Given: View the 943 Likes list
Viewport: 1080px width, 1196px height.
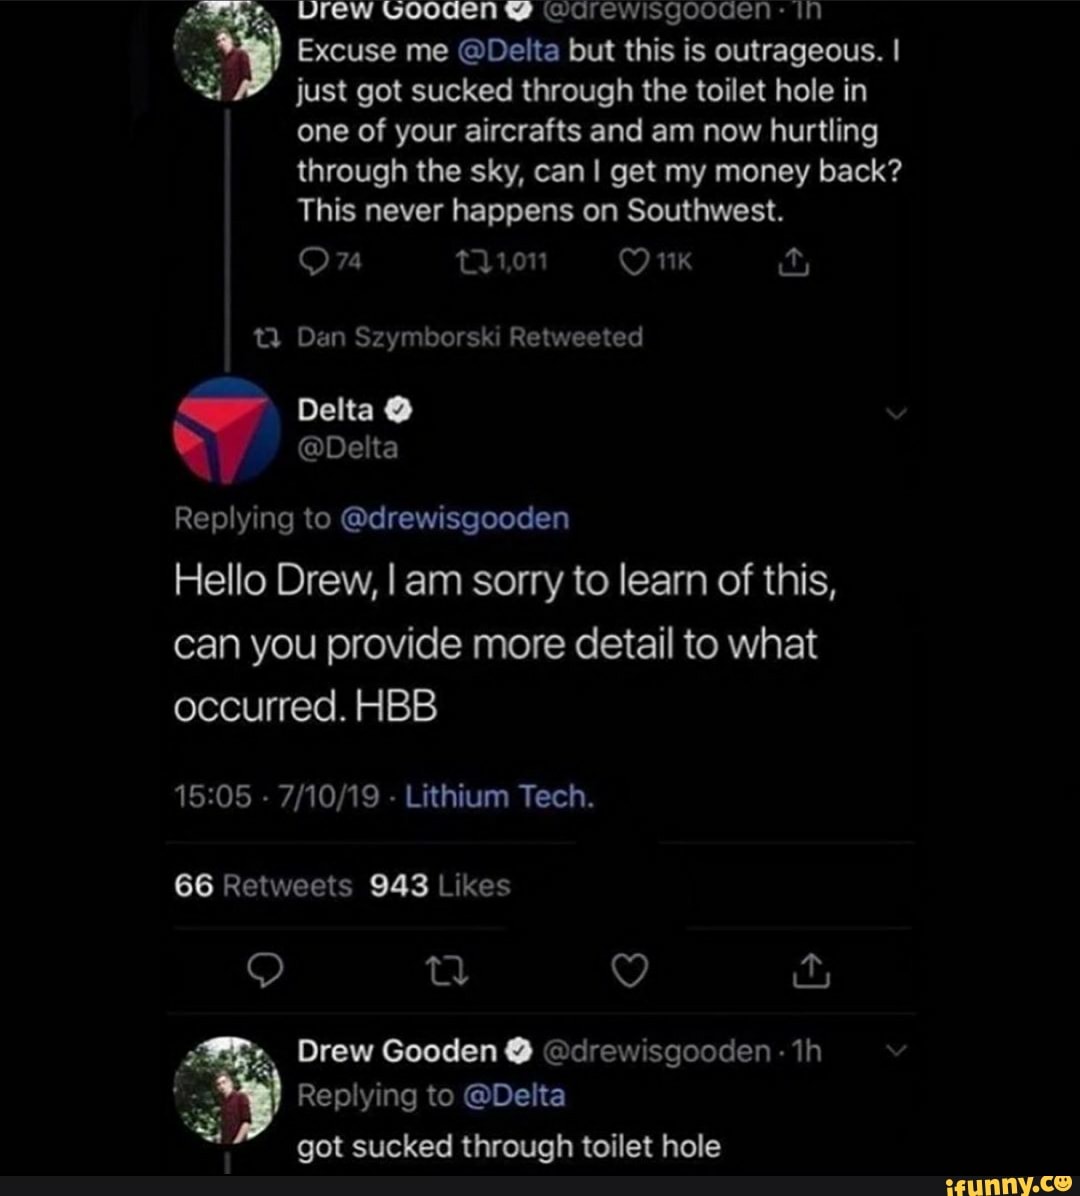Looking at the screenshot, I should (x=440, y=886).
